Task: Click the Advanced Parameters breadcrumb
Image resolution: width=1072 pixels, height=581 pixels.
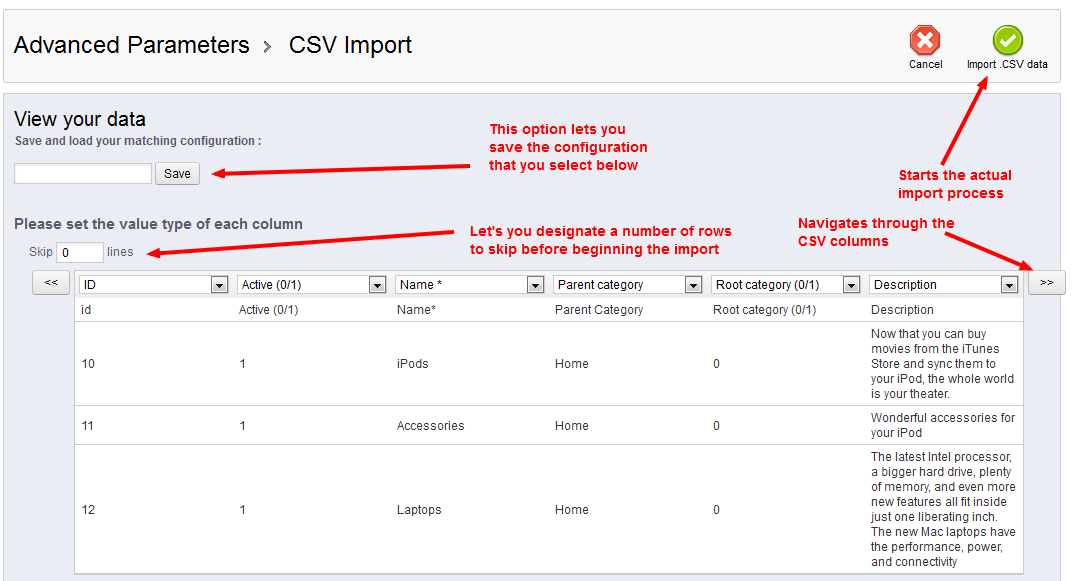Action: tap(132, 45)
